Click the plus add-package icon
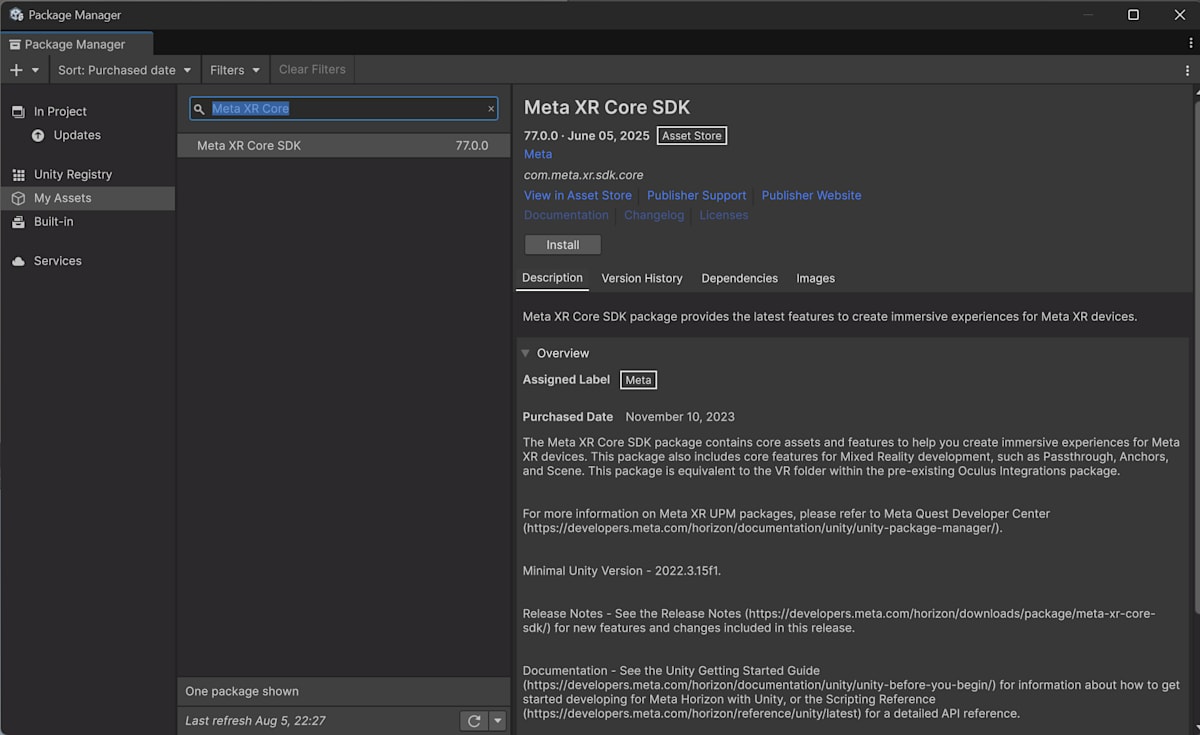The height and width of the screenshot is (735, 1200). point(15,70)
